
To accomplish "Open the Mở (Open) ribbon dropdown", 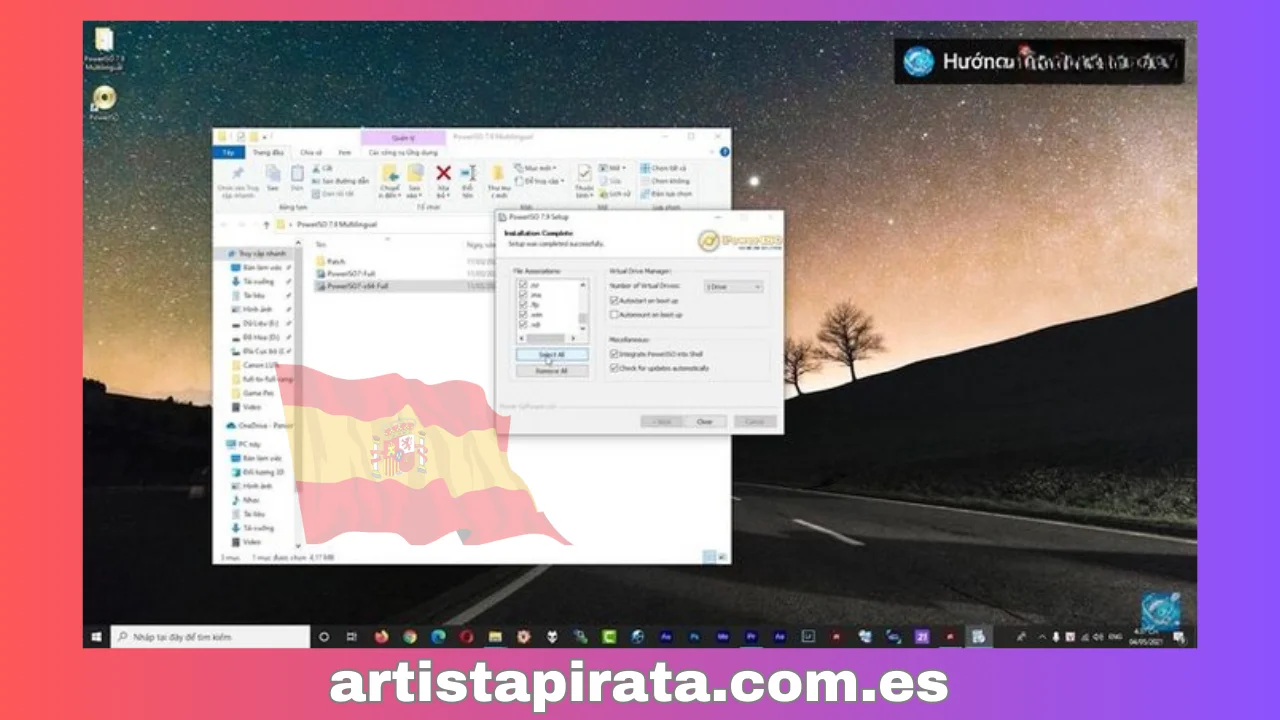I will tap(612, 168).
